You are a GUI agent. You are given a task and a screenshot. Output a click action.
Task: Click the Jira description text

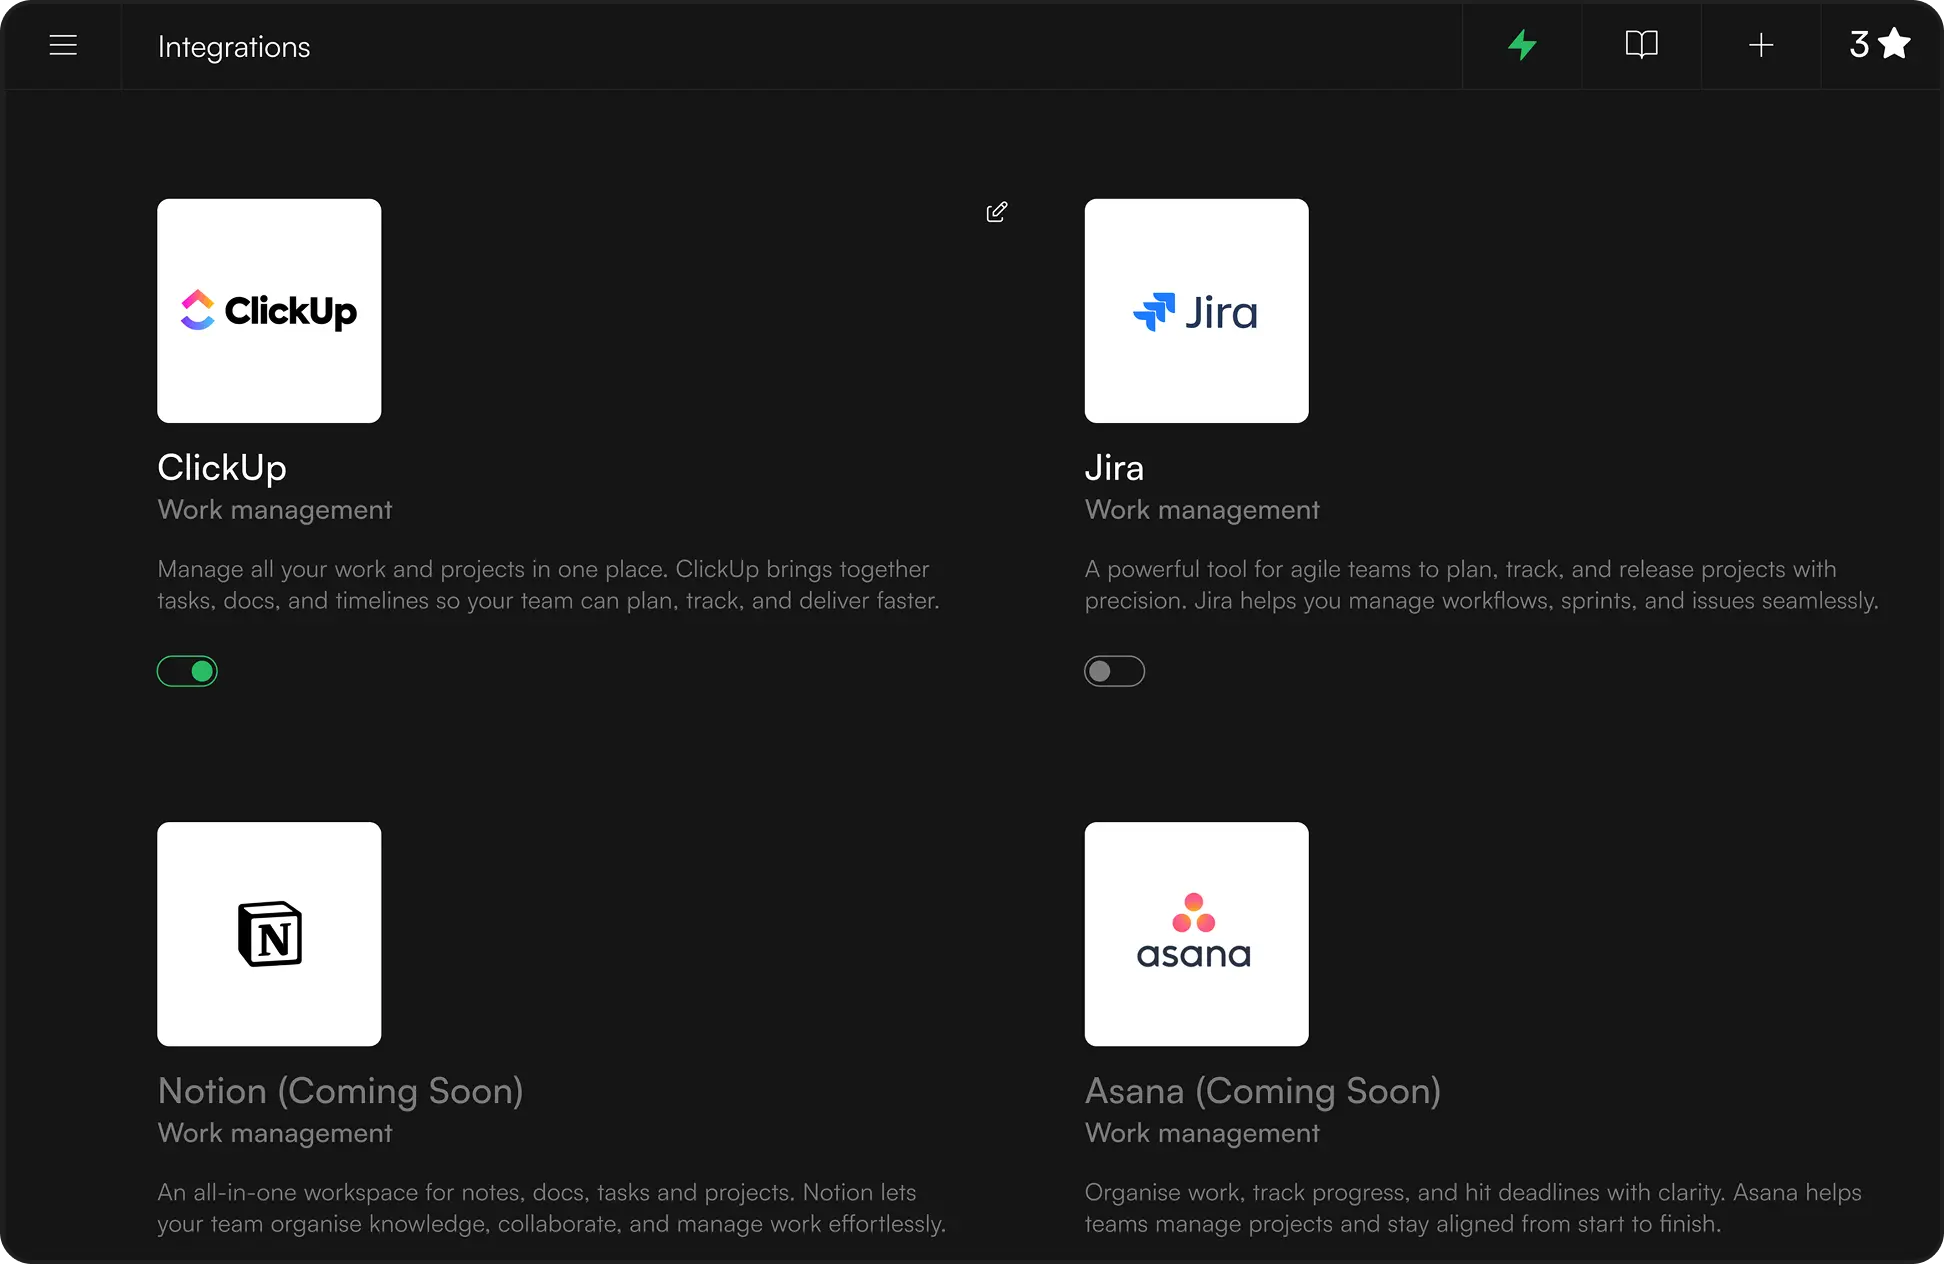tap(1481, 585)
